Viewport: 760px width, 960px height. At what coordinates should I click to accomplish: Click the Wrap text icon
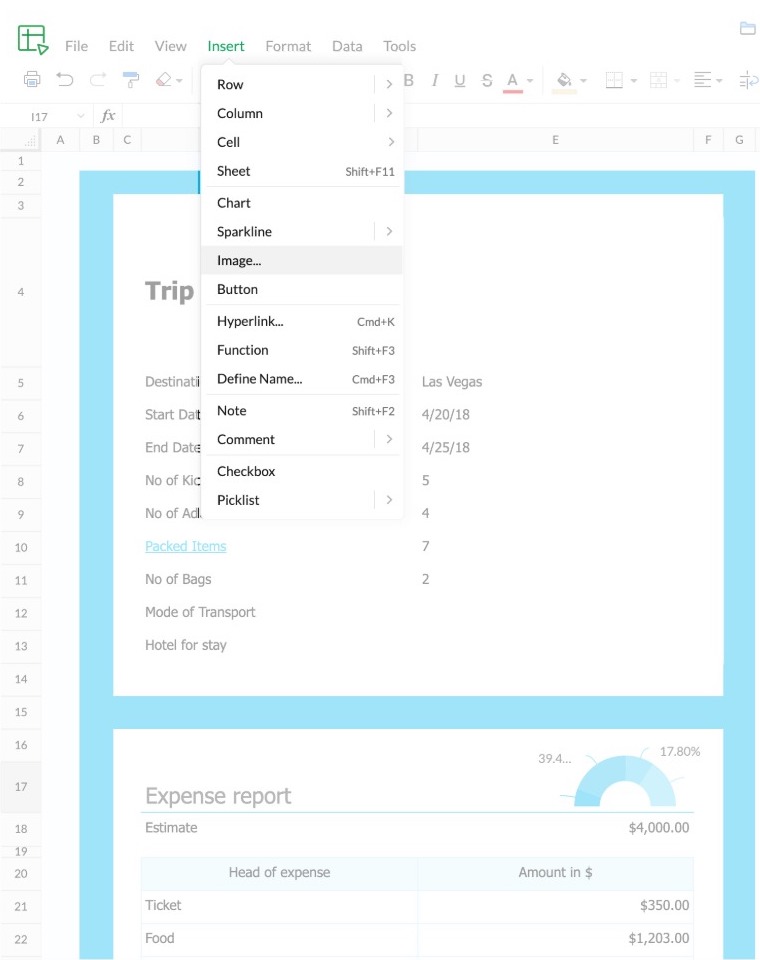pyautogui.click(x=748, y=80)
